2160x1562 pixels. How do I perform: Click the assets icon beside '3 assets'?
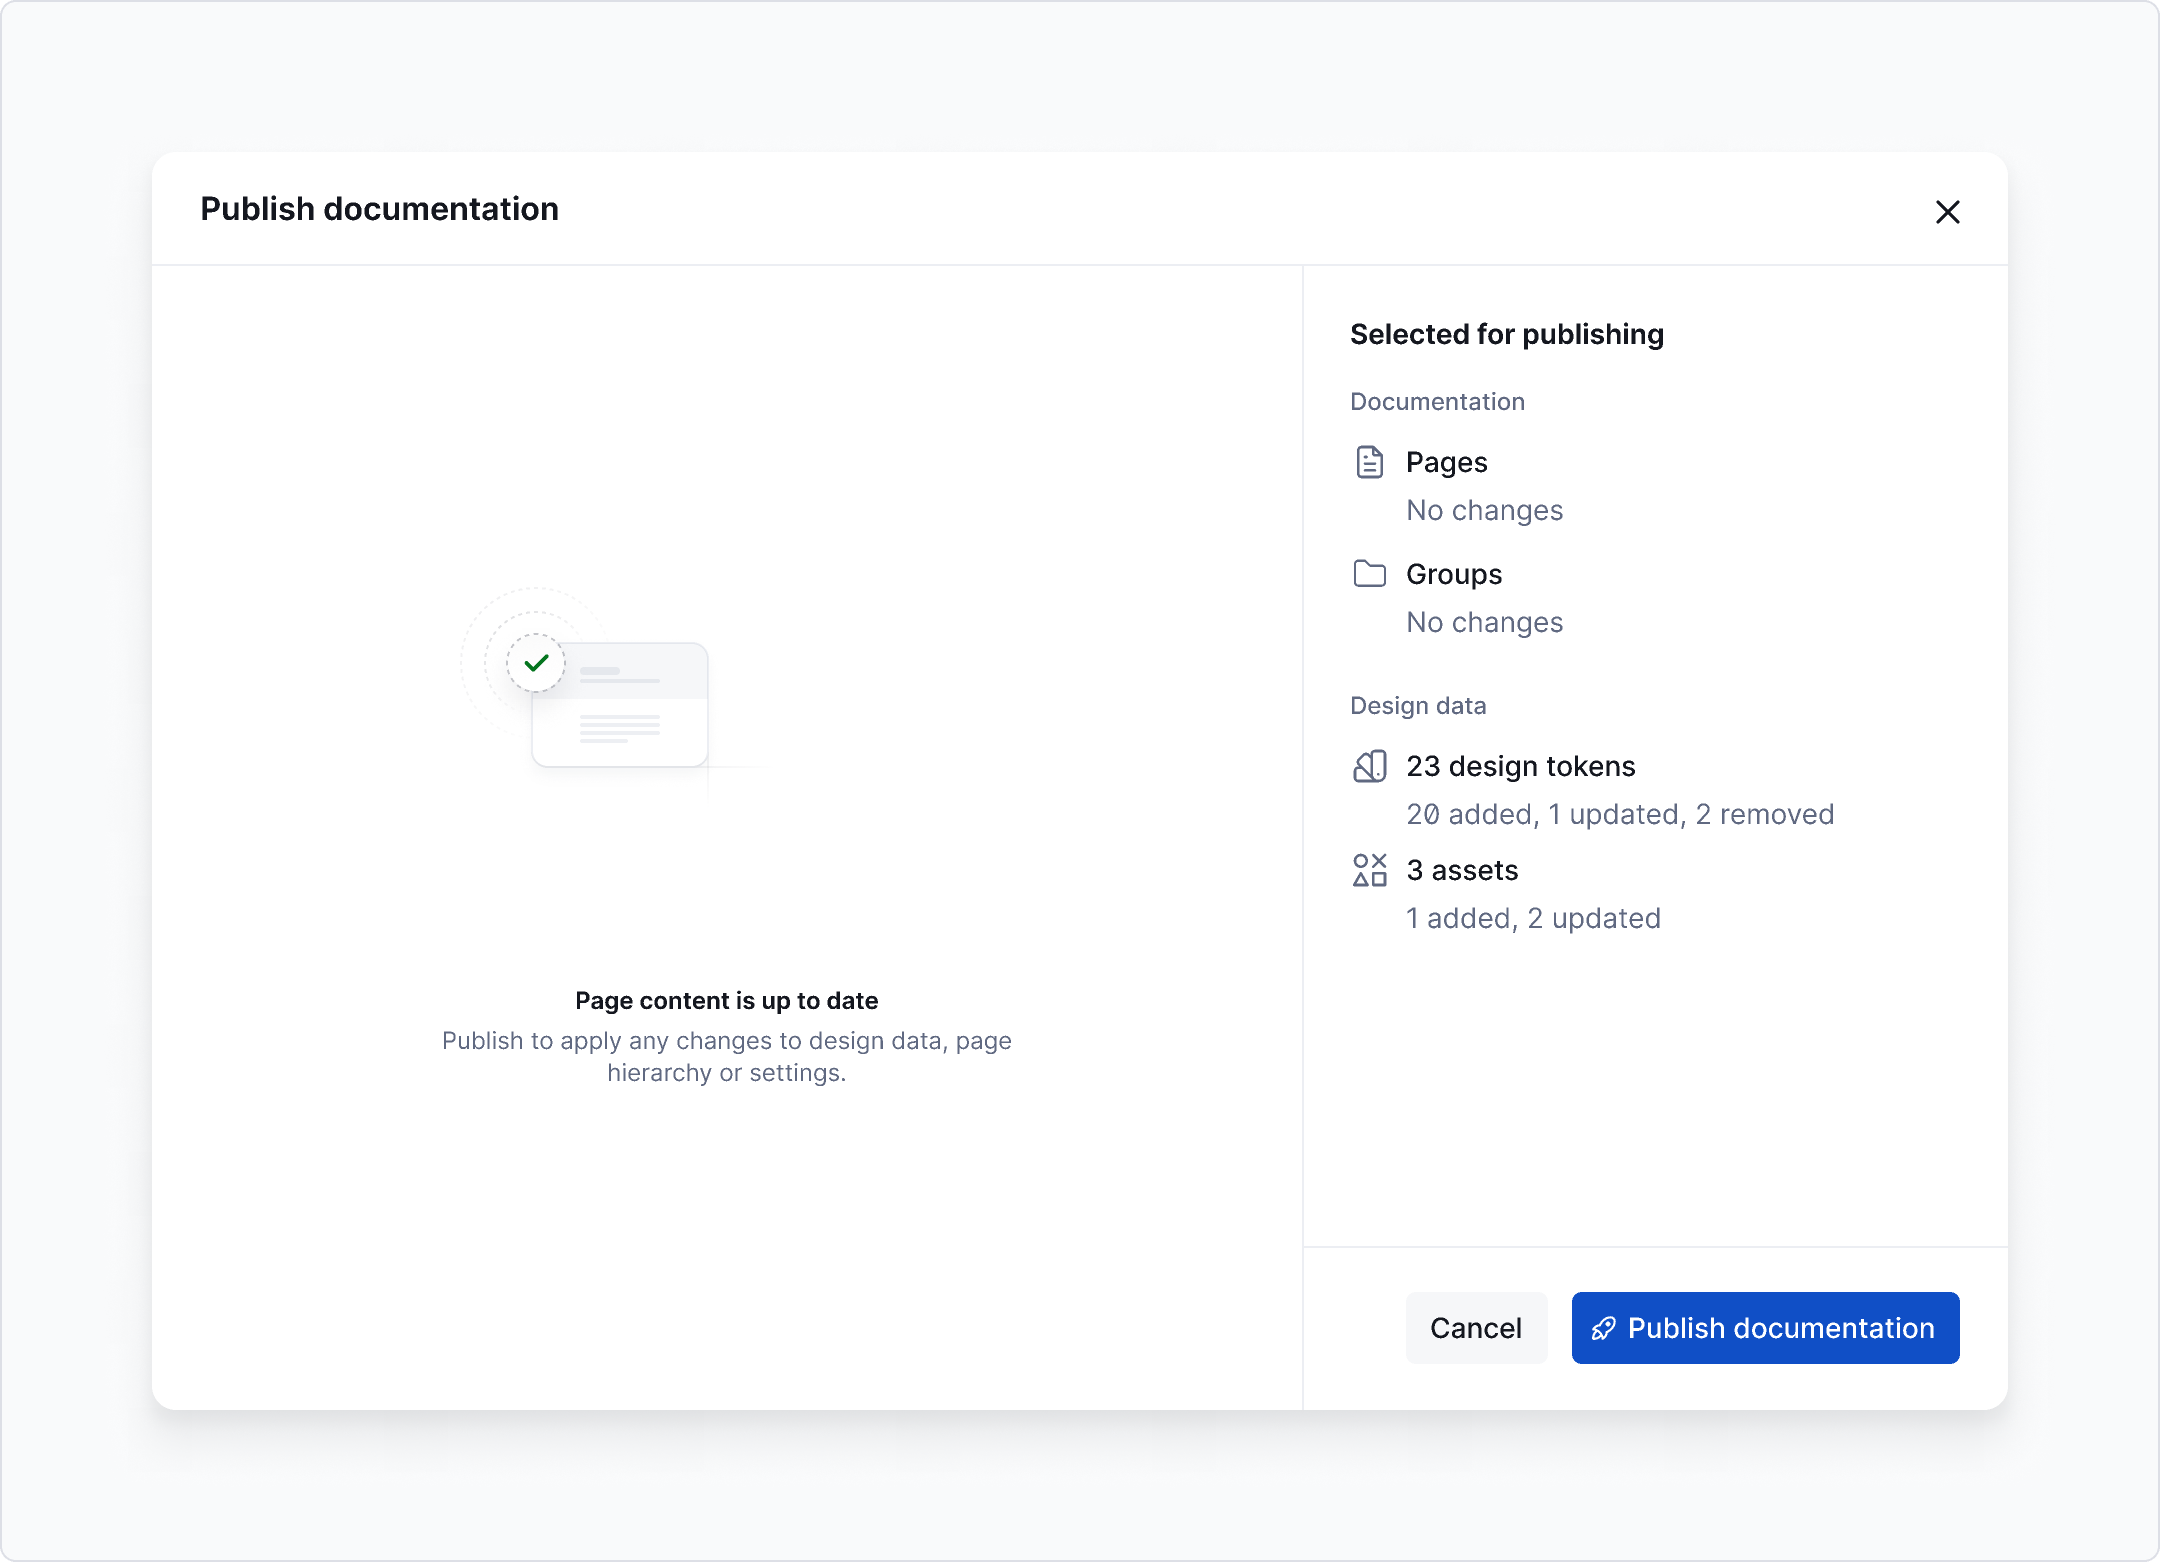[x=1369, y=869]
